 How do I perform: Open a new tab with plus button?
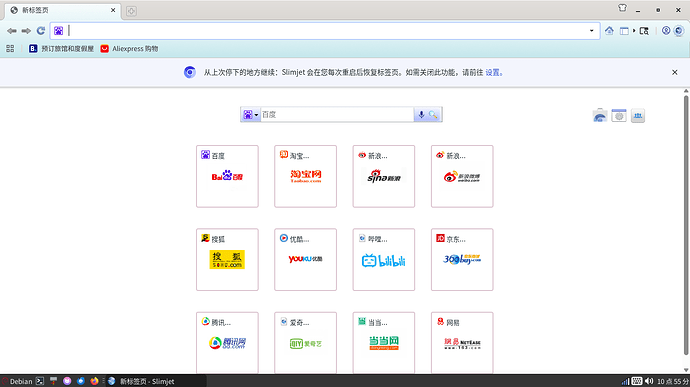pos(131,11)
